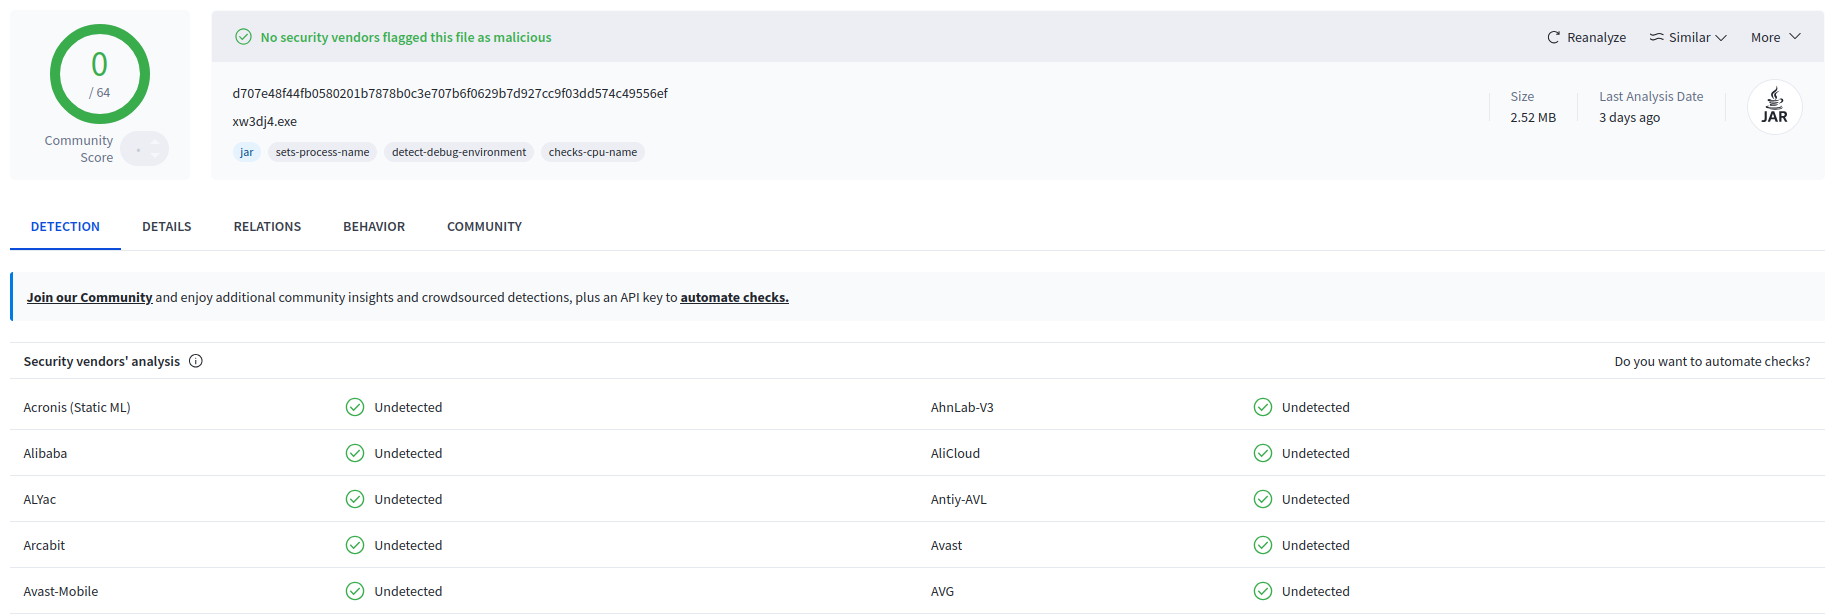Click the AVG undetected check icon
The width and height of the screenshot is (1832, 614).
coord(1263,591)
